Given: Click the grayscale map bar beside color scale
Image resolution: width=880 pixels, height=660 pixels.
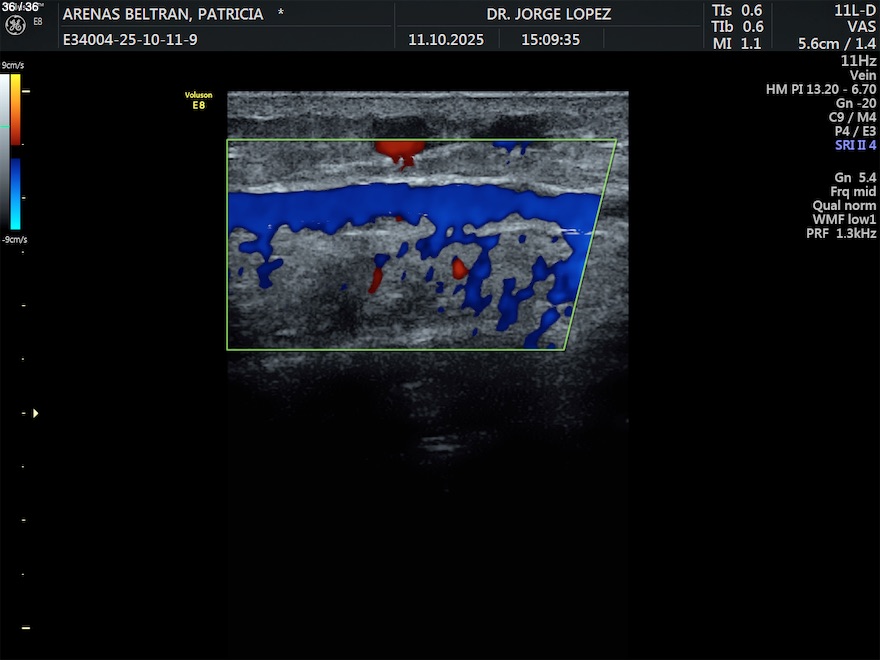Looking at the screenshot, I should [x=4, y=152].
